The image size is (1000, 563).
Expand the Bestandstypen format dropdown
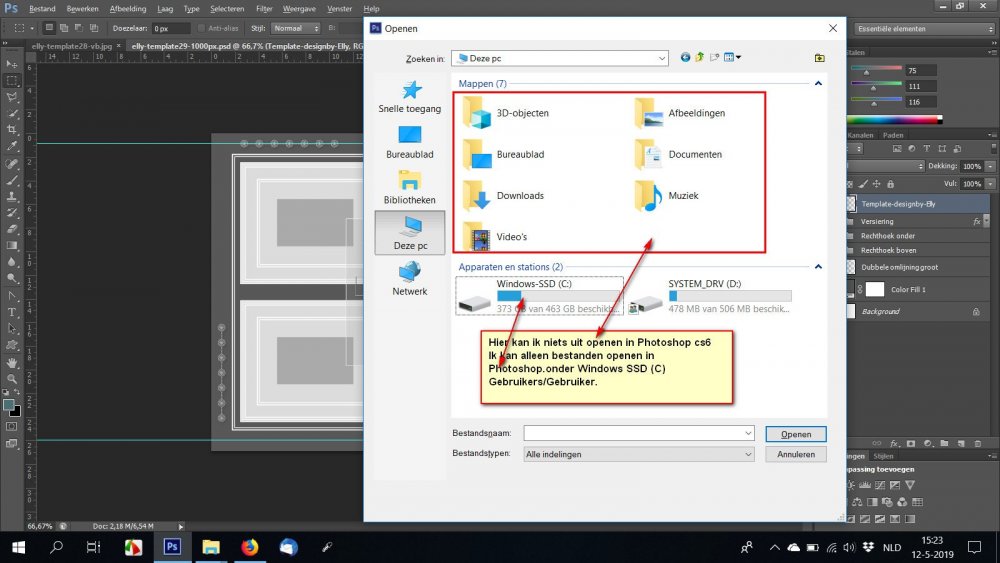coord(748,454)
